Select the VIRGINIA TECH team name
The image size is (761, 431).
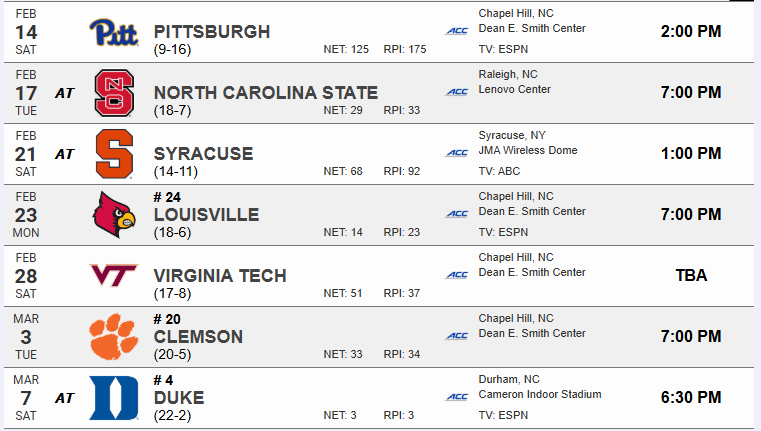click(220, 276)
